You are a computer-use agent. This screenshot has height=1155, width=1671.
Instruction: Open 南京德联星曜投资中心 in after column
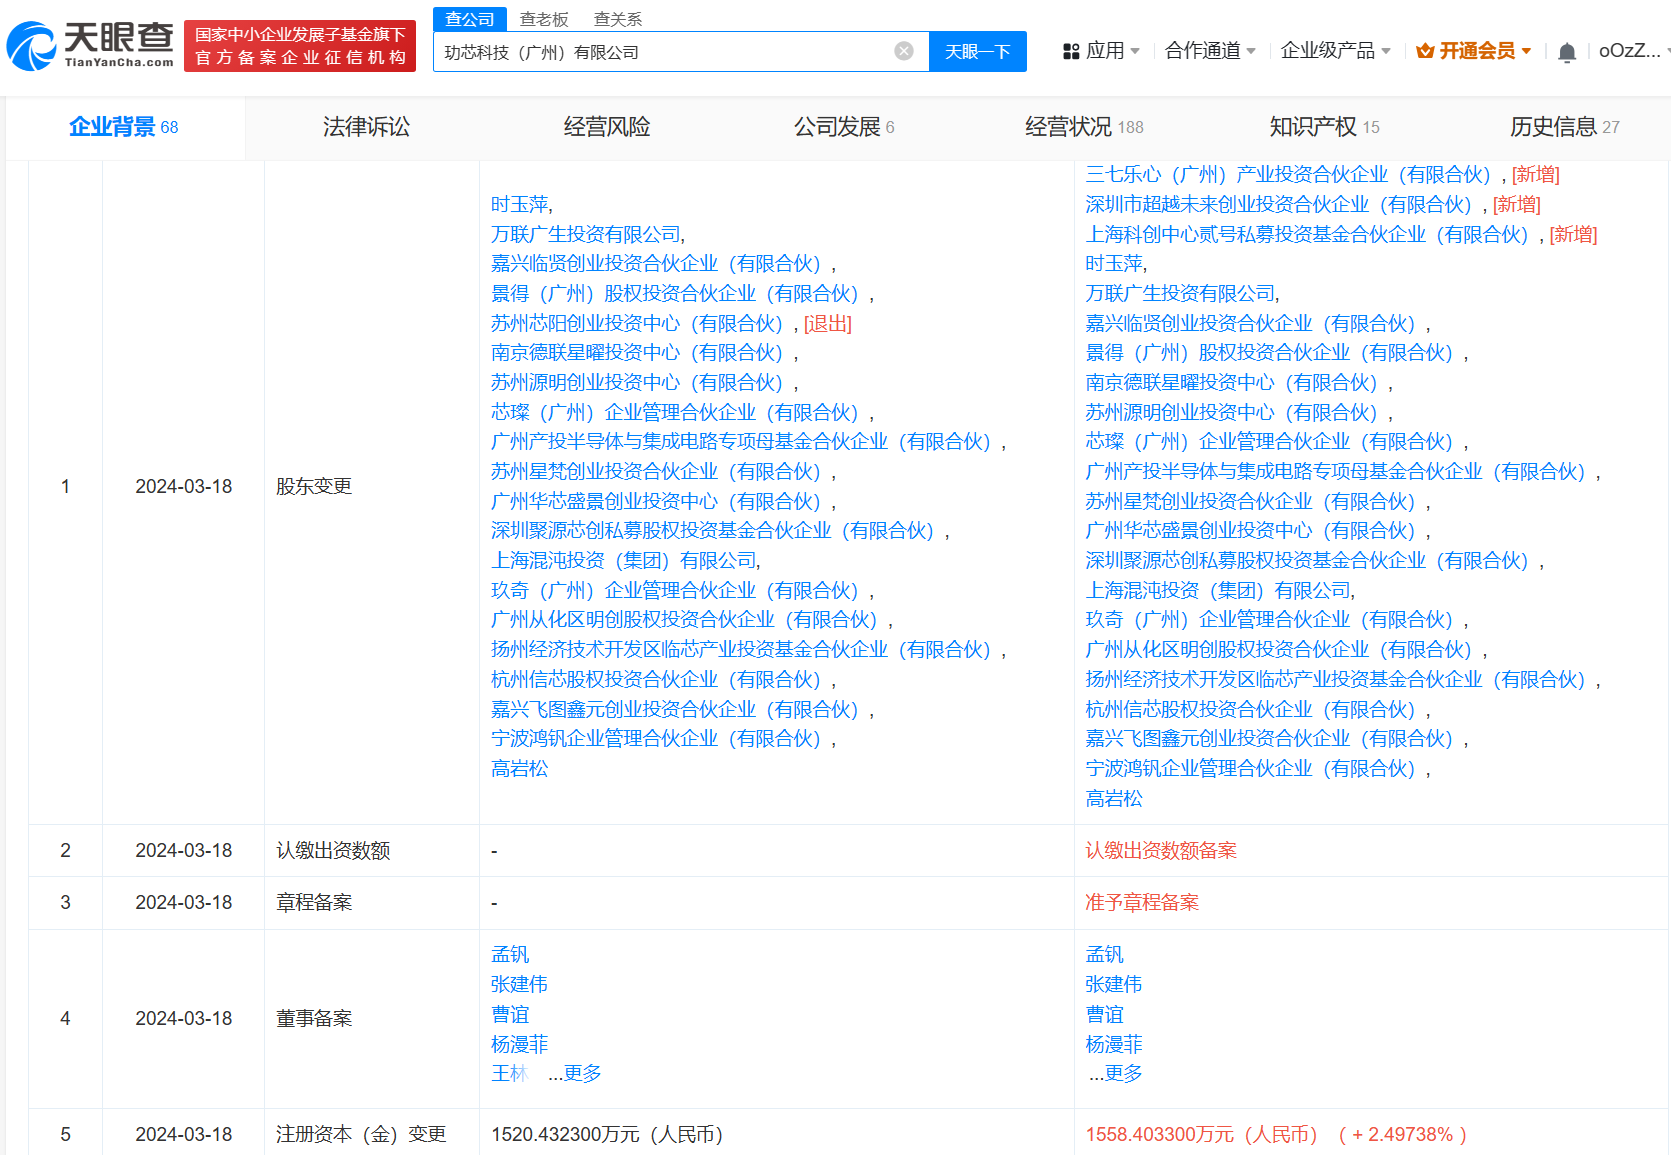[x=1232, y=383]
